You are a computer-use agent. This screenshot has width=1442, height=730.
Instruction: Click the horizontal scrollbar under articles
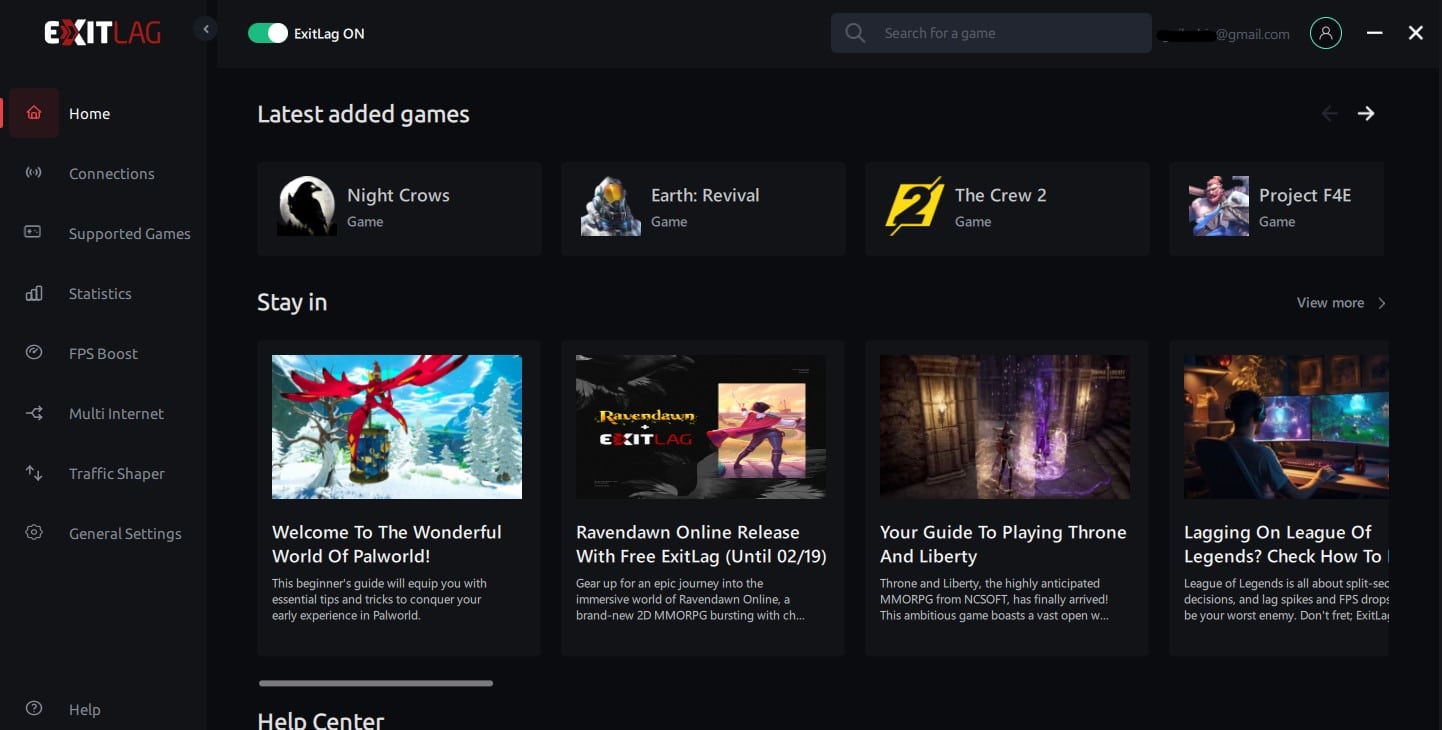[x=376, y=683]
